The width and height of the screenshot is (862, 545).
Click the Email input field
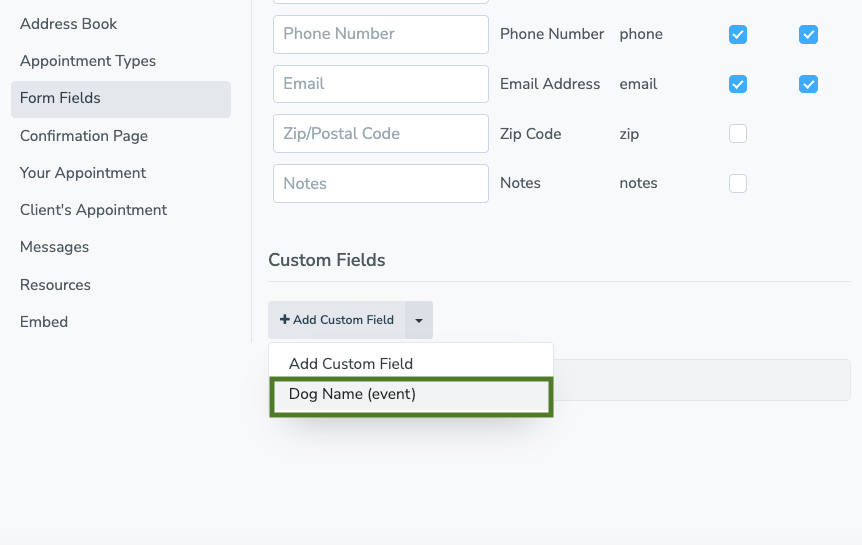click(380, 84)
